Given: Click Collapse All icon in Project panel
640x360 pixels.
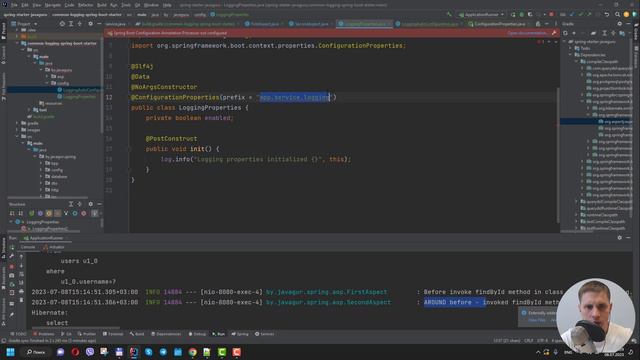Looking at the screenshot, I should (80, 24).
